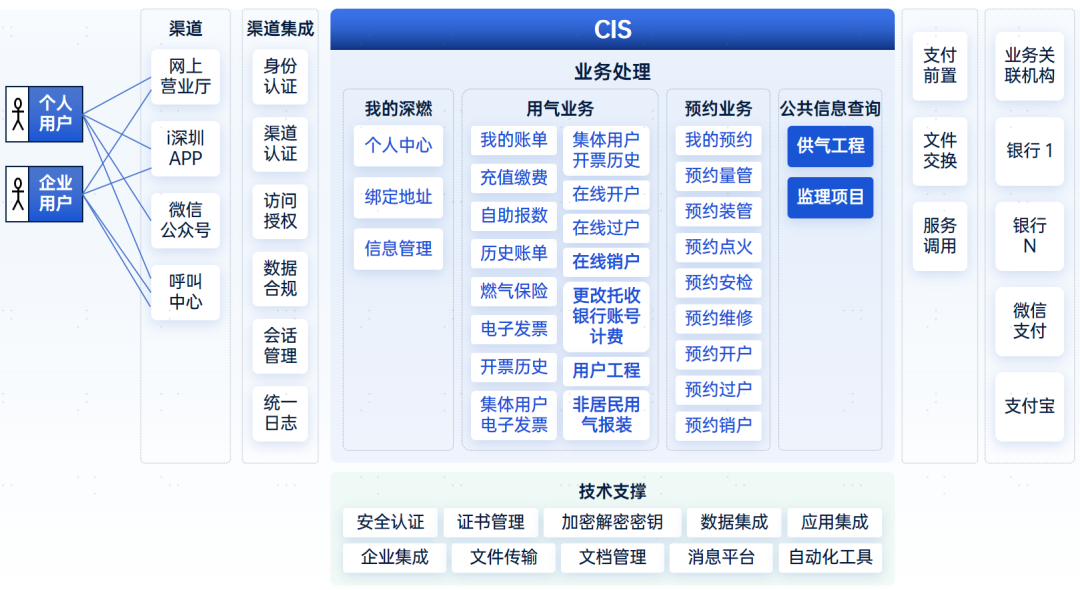Screen dimensions: 1080x590
Task: Select 支付前置 box
Action: click(x=939, y=66)
